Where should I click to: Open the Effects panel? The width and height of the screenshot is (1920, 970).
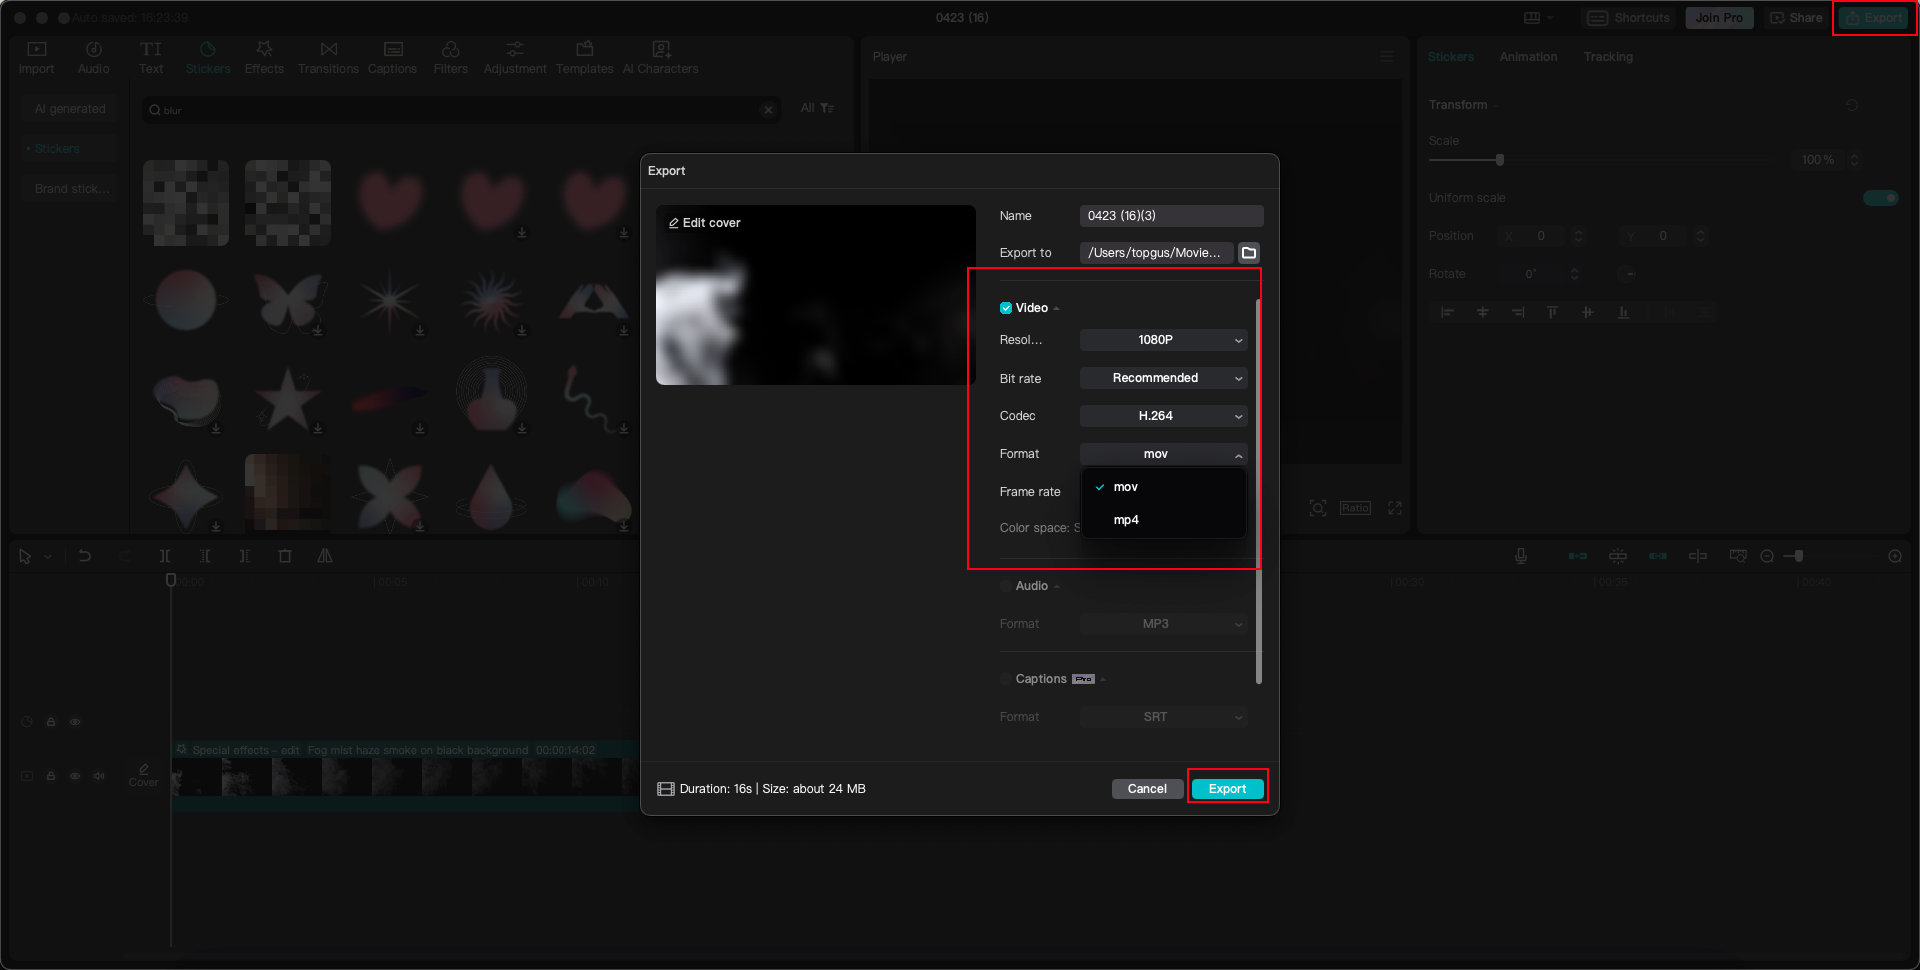(264, 56)
